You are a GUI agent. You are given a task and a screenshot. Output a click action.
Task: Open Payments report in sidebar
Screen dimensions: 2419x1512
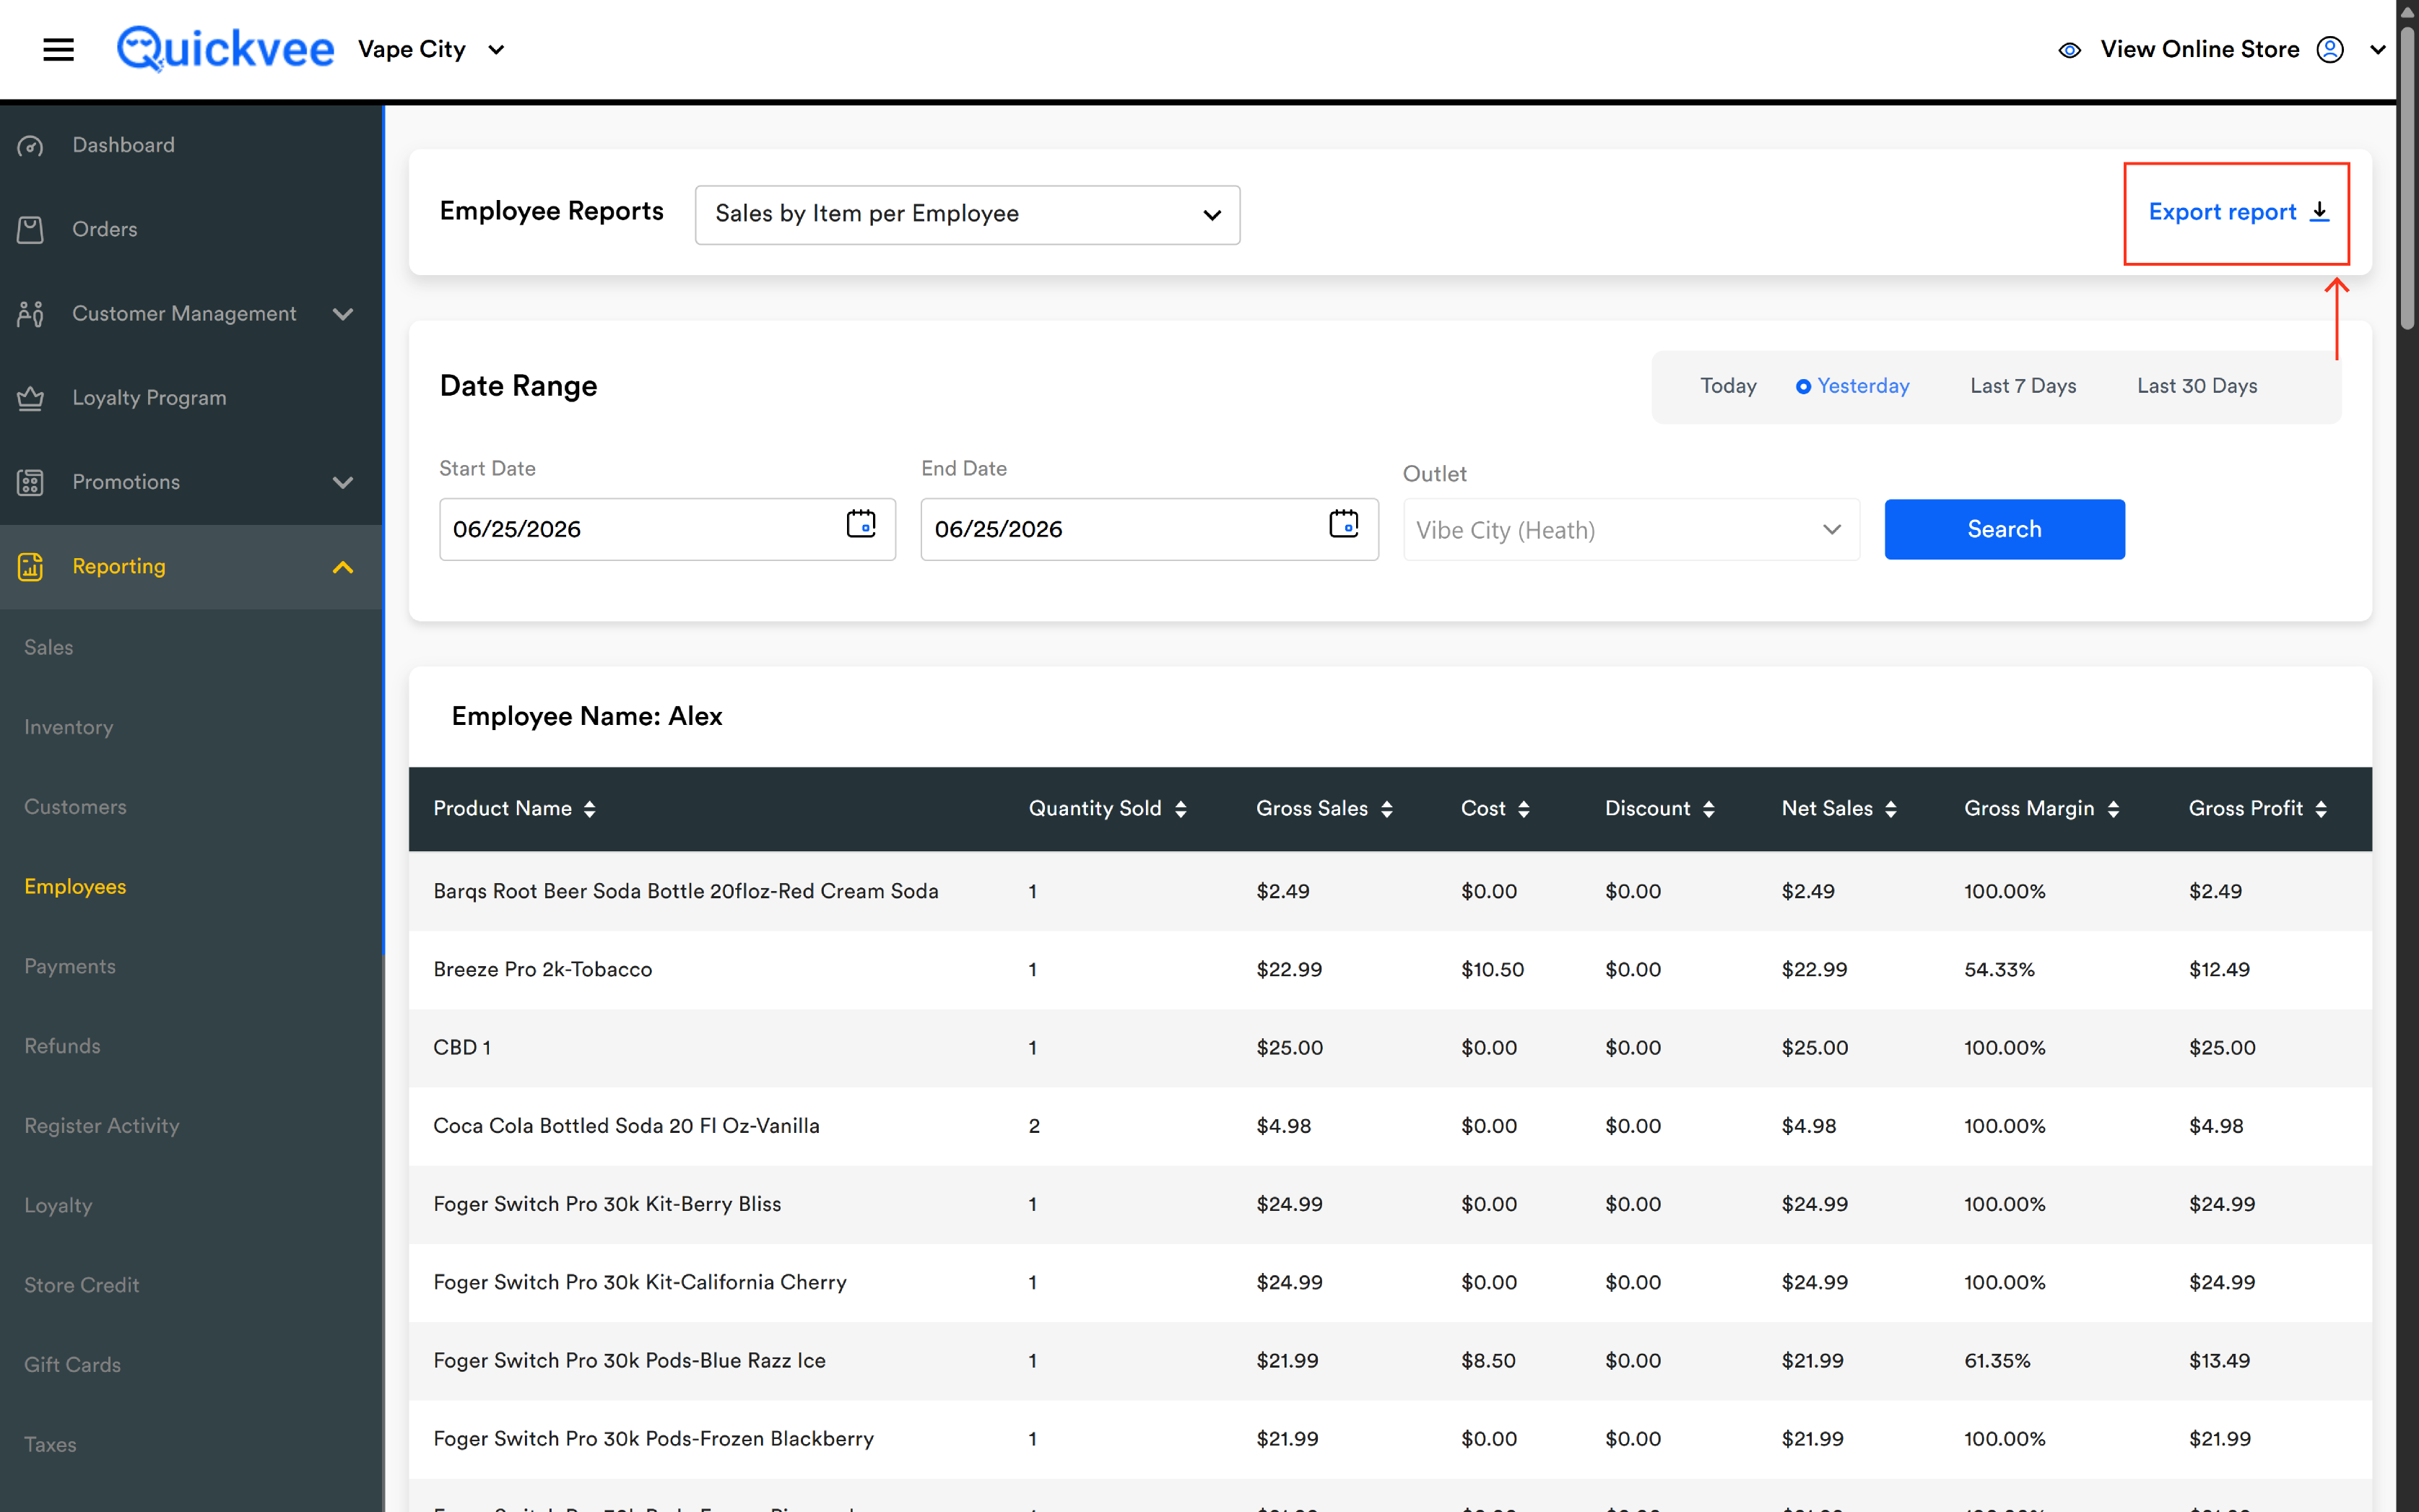coord(70,966)
